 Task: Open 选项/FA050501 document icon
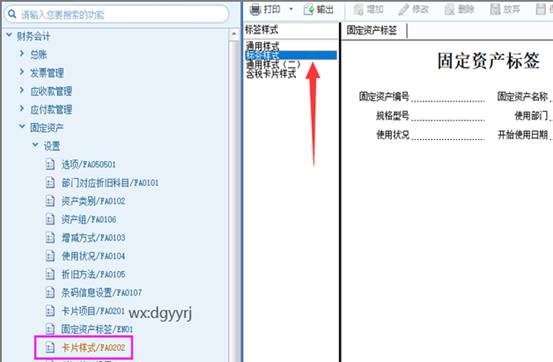[x=50, y=164]
